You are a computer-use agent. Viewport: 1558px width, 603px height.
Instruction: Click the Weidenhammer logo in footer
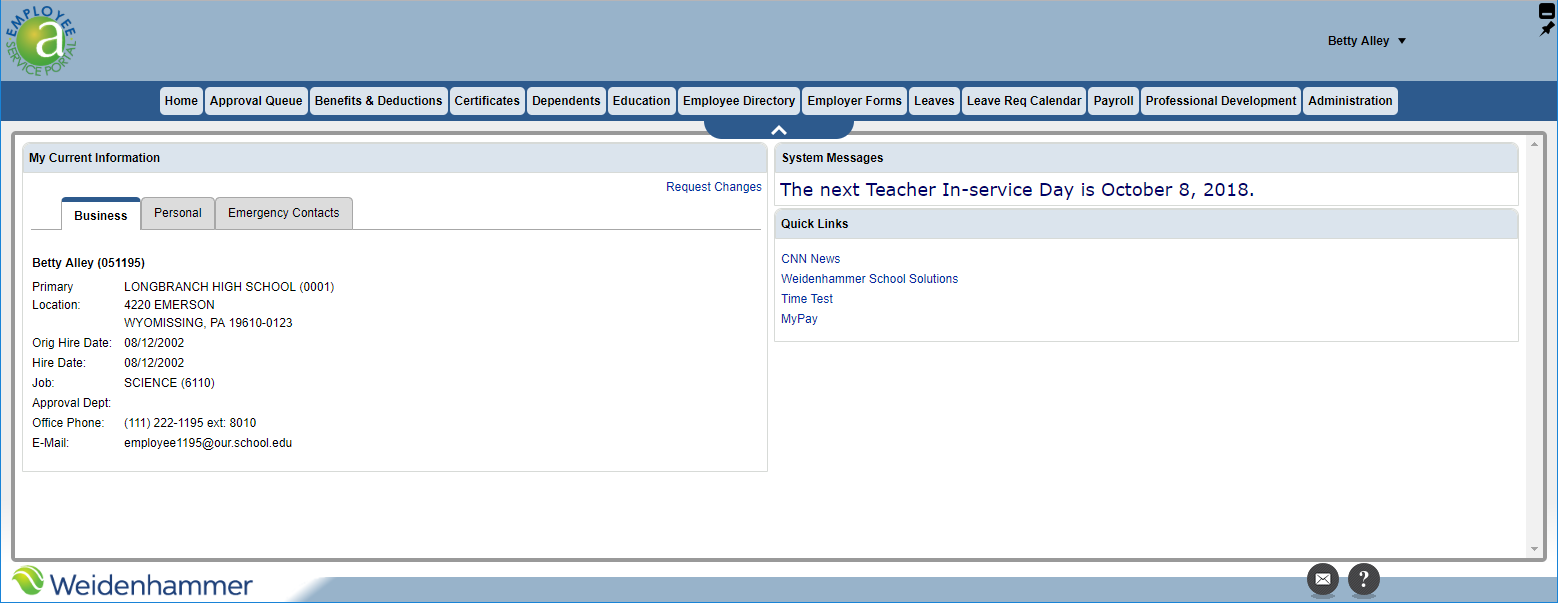pyautogui.click(x=133, y=583)
